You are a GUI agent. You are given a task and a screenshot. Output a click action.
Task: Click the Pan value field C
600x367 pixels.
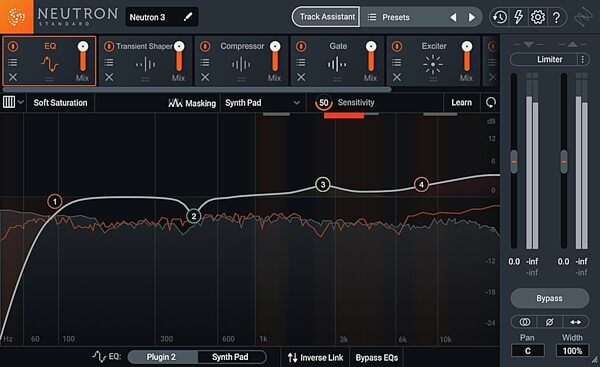pyautogui.click(x=528, y=351)
